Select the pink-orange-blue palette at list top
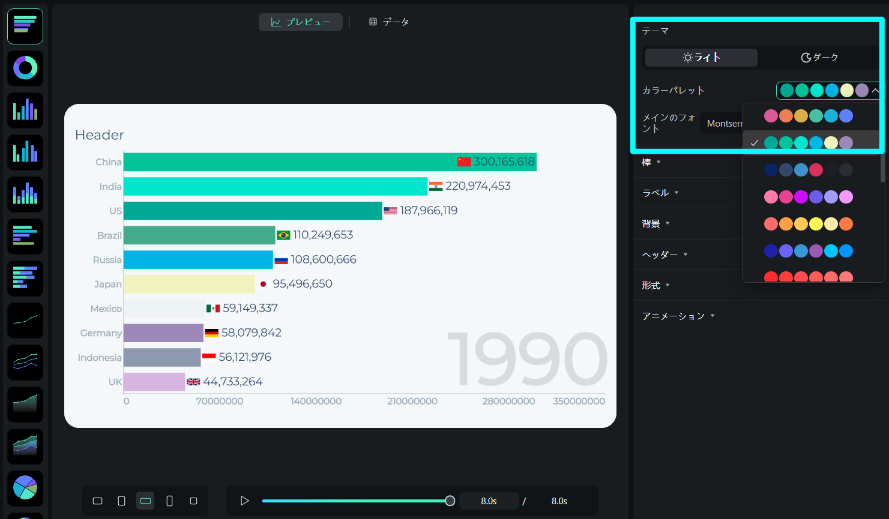This screenshot has height=519, width=889. [x=808, y=116]
